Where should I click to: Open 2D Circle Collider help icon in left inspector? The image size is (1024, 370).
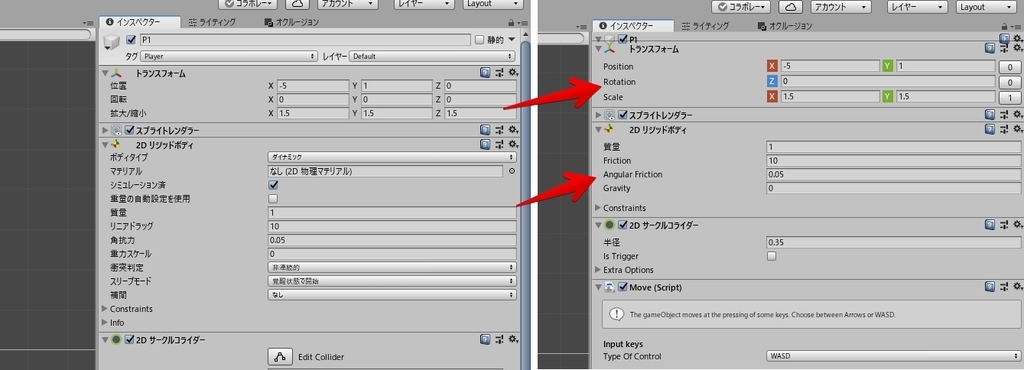[x=485, y=339]
